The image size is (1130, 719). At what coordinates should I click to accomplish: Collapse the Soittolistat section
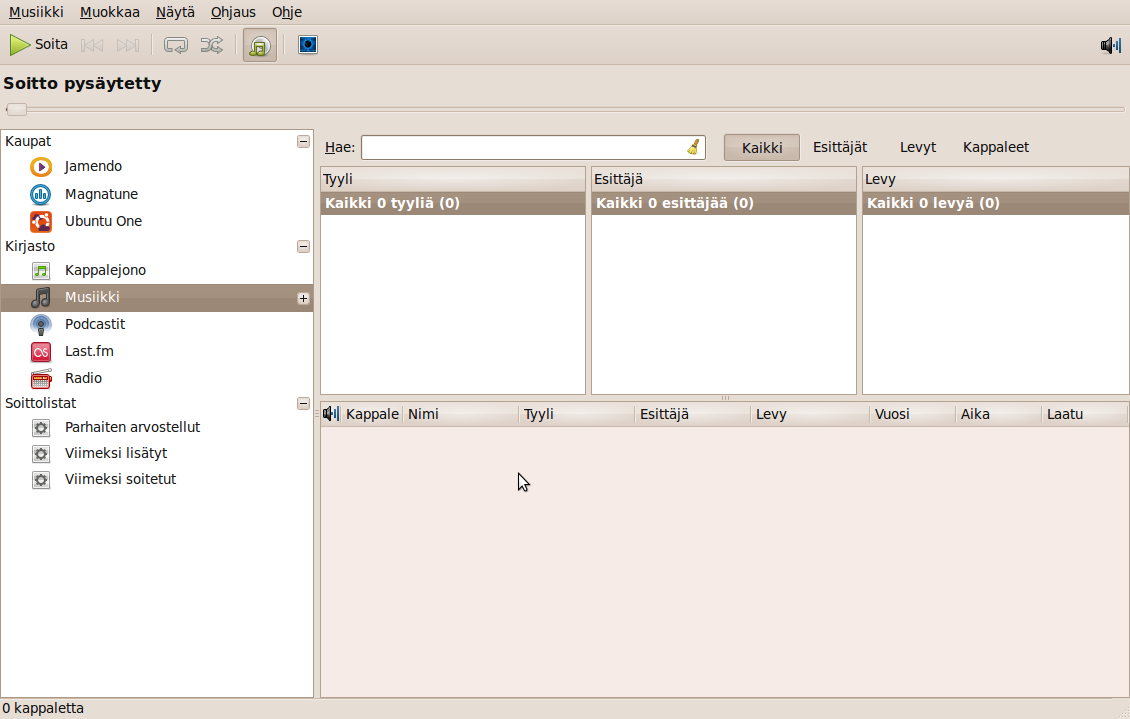303,403
